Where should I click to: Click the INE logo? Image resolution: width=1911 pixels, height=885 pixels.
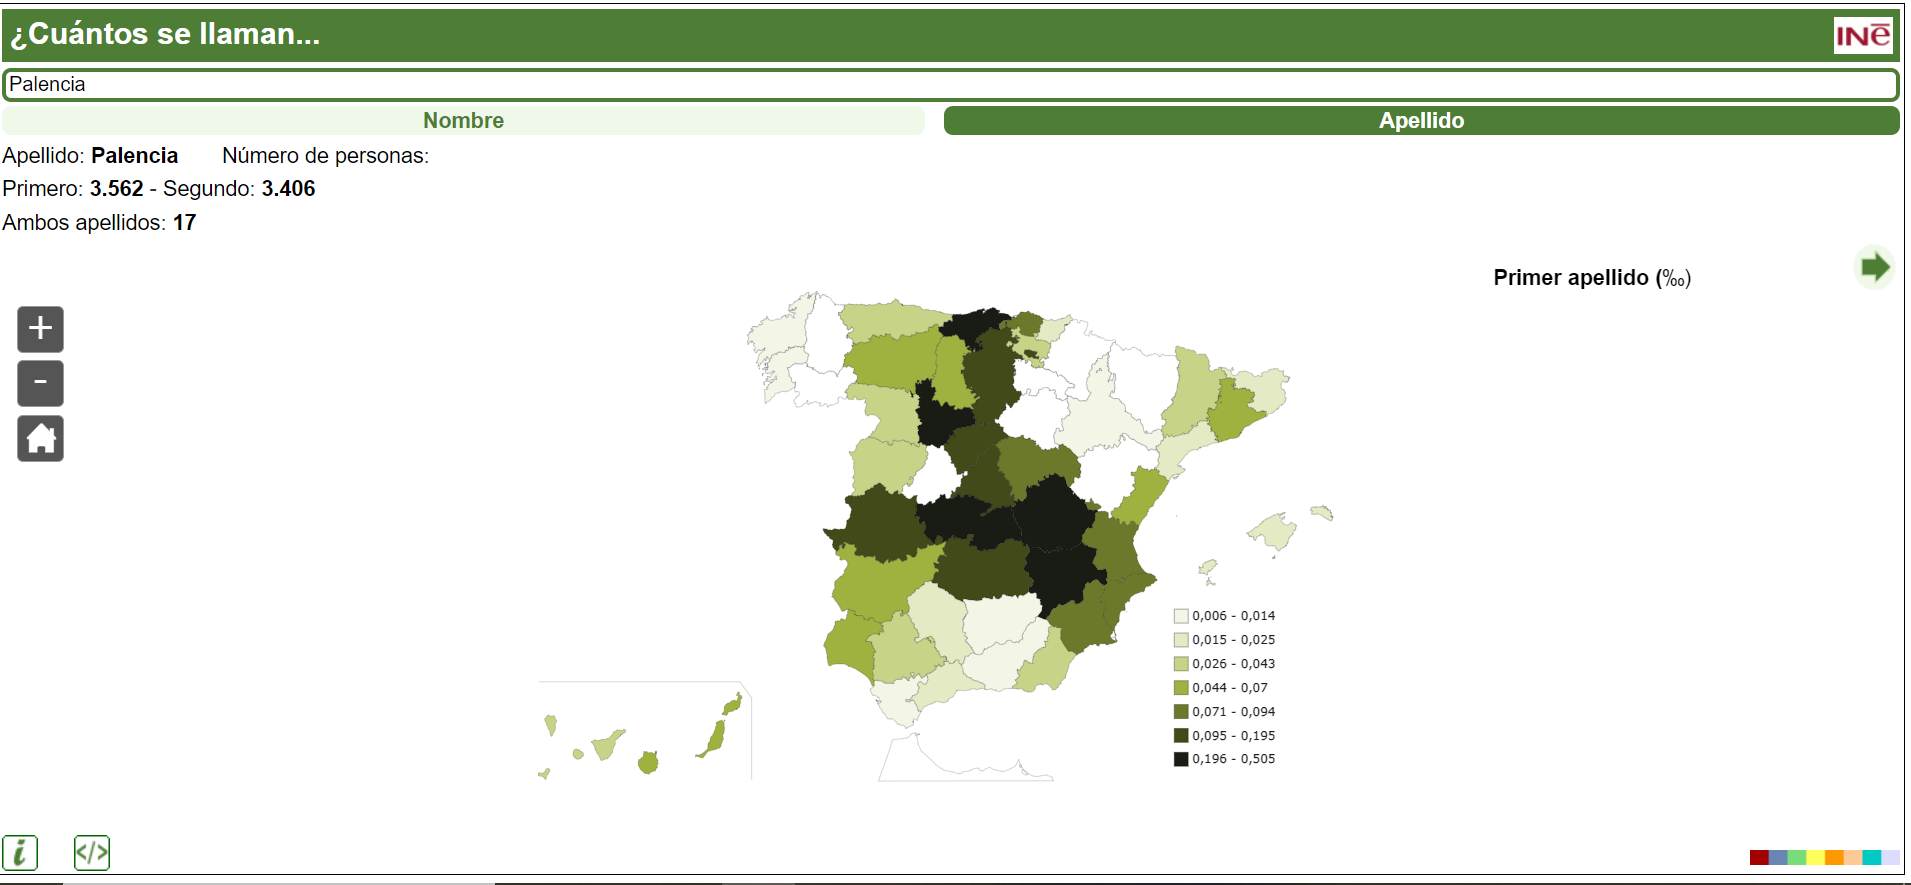point(1863,35)
